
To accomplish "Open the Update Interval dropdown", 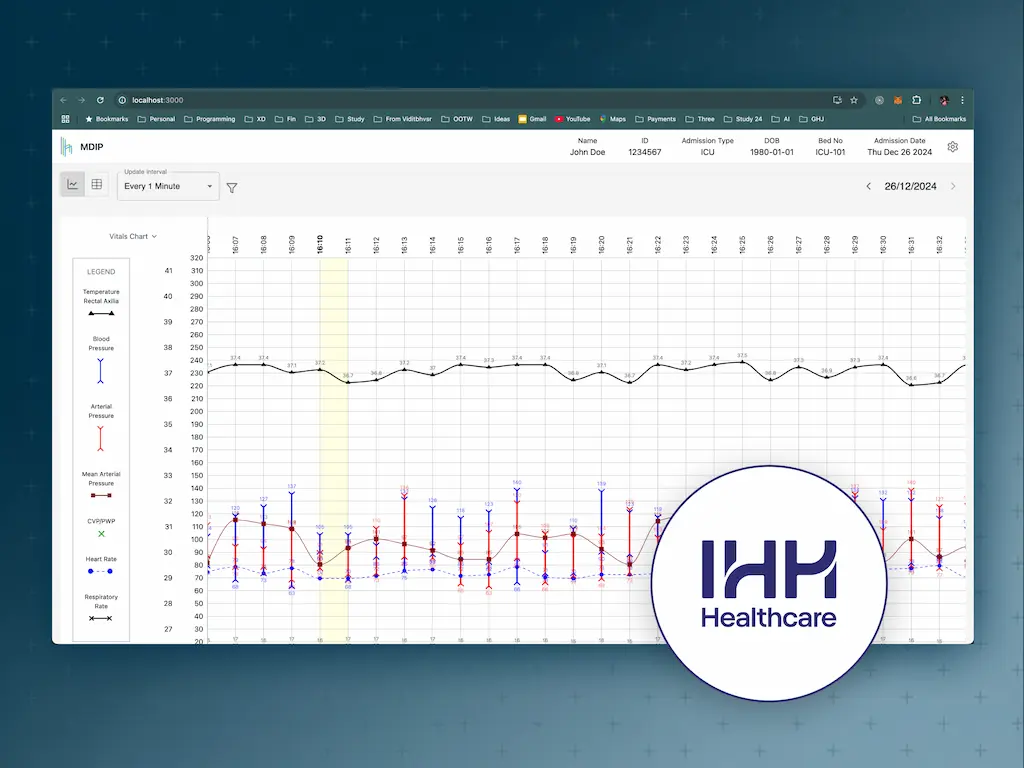I will [x=169, y=186].
